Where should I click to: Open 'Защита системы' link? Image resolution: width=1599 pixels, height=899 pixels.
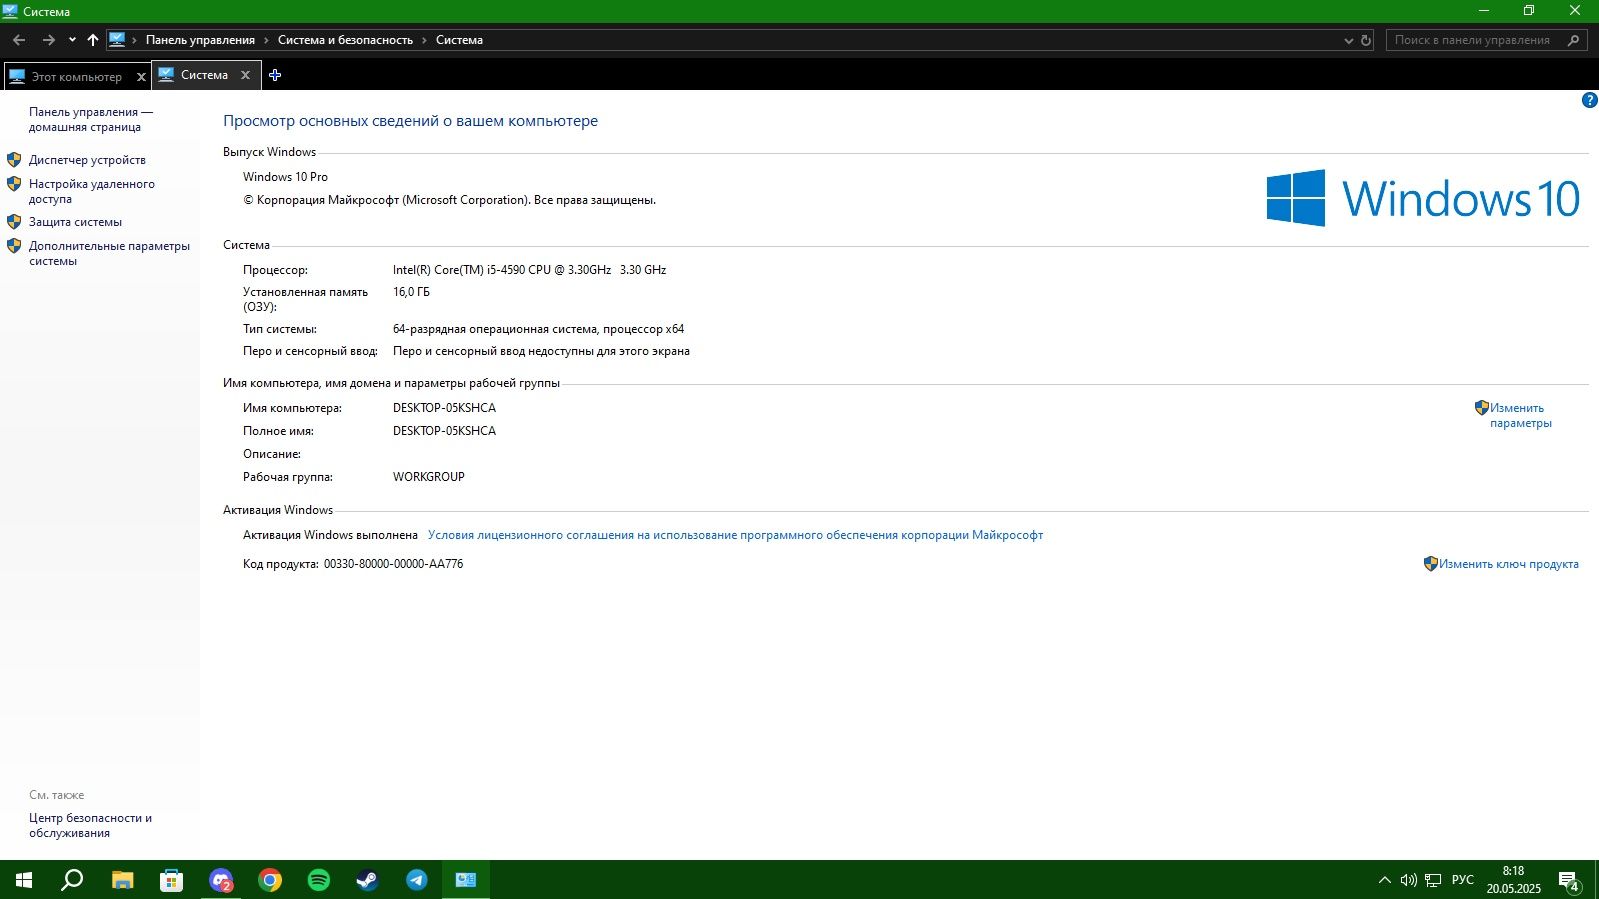coord(75,222)
